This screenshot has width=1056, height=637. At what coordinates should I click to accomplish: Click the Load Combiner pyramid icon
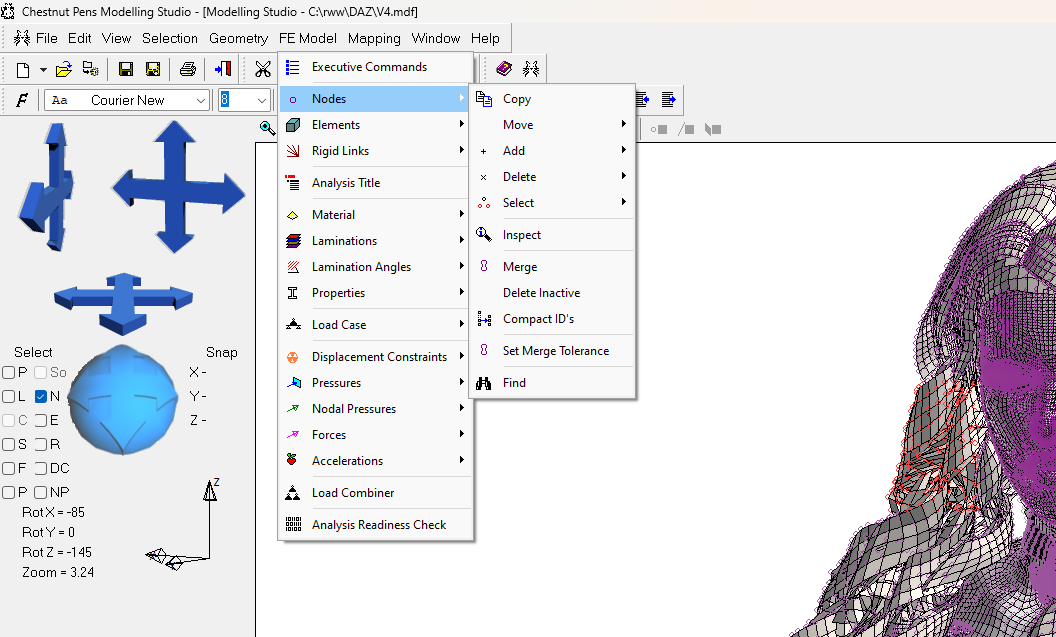point(292,493)
